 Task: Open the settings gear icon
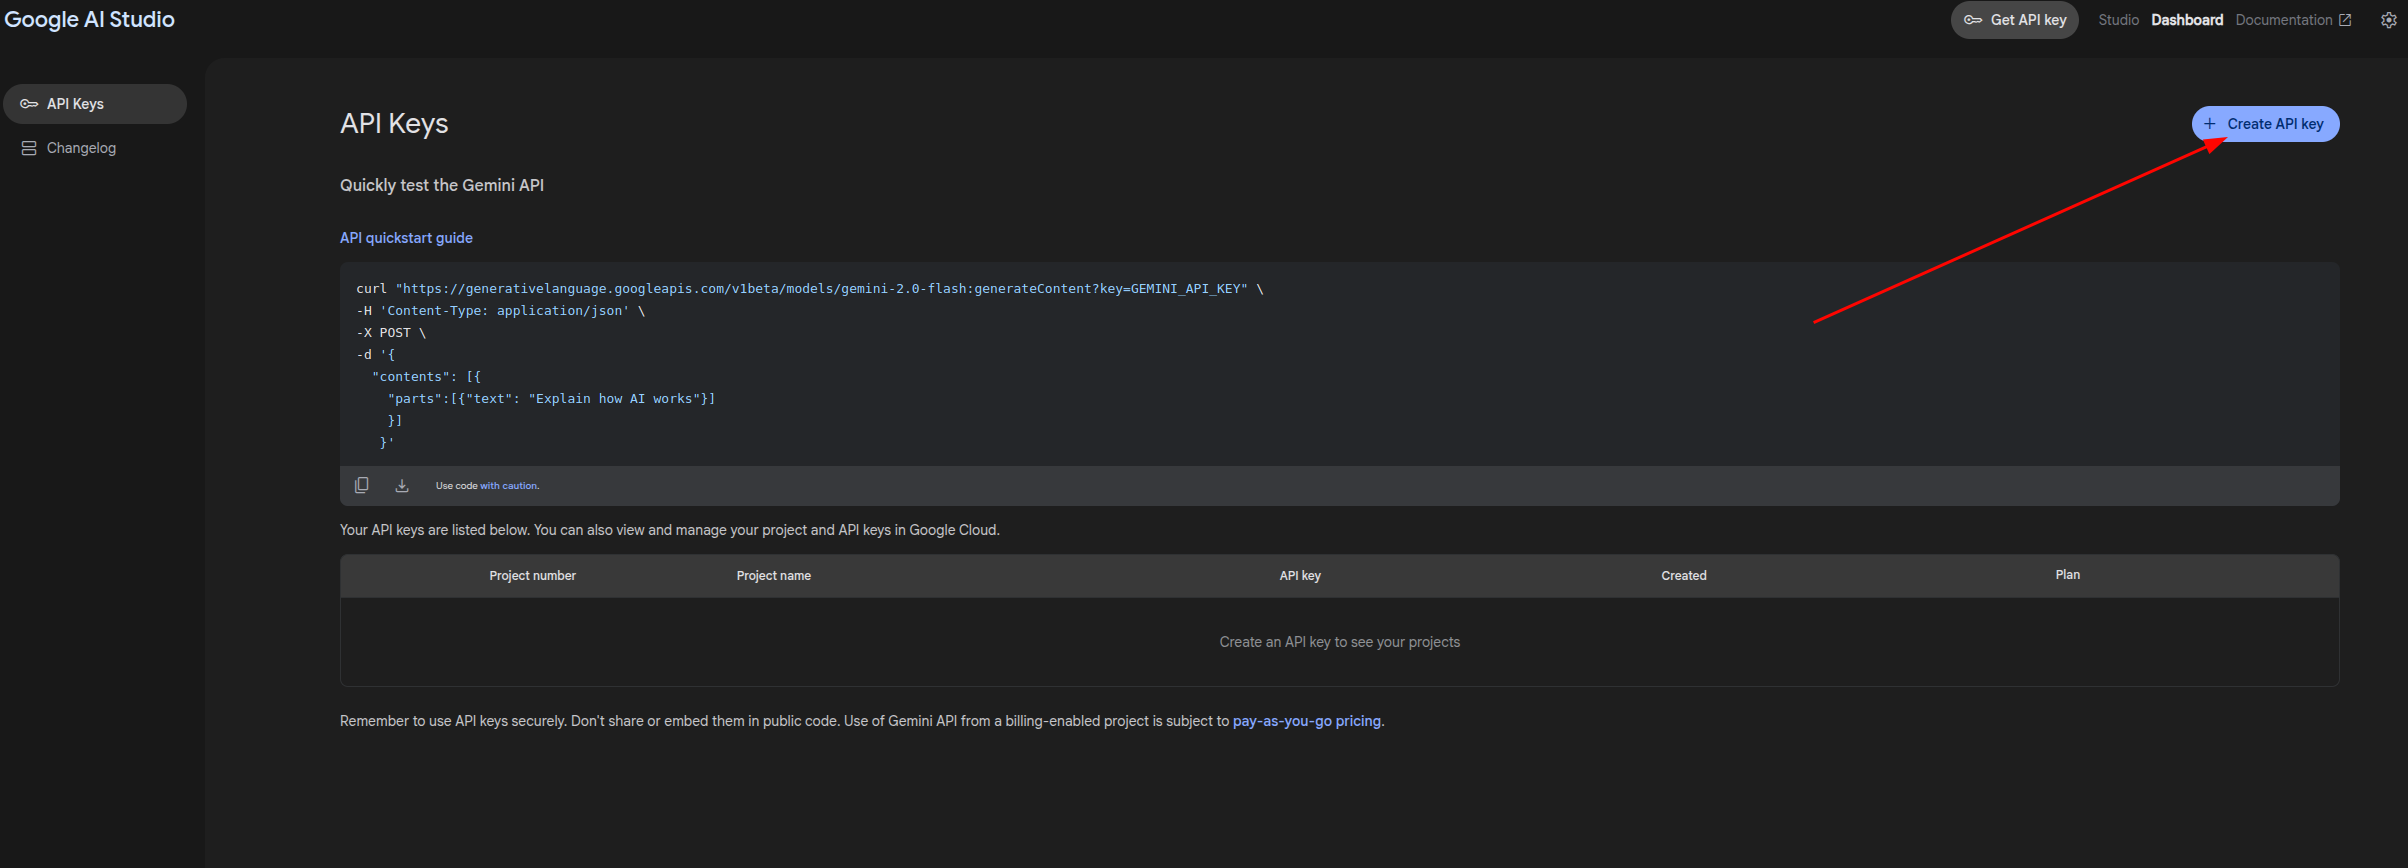2388,20
